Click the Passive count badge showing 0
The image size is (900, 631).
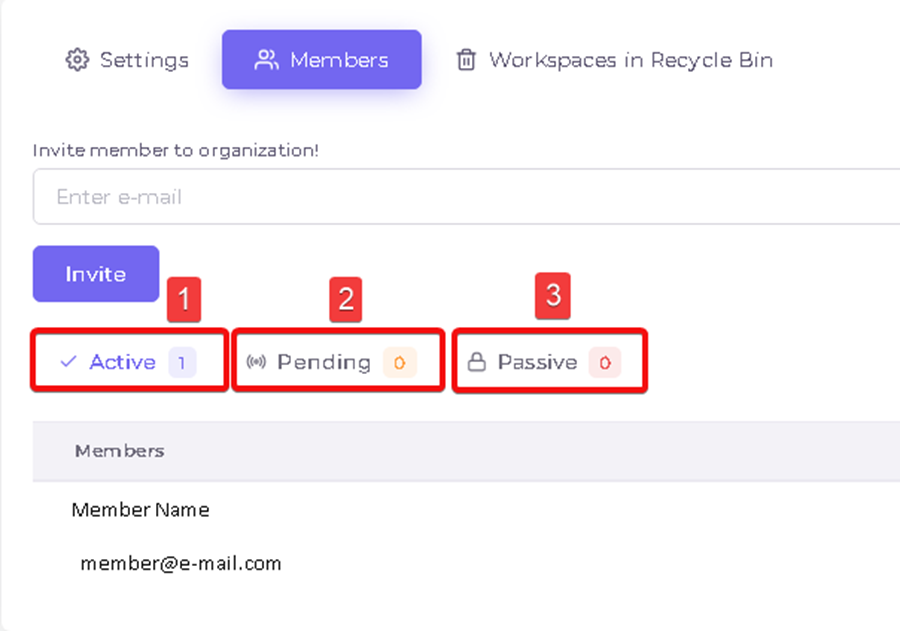605,362
